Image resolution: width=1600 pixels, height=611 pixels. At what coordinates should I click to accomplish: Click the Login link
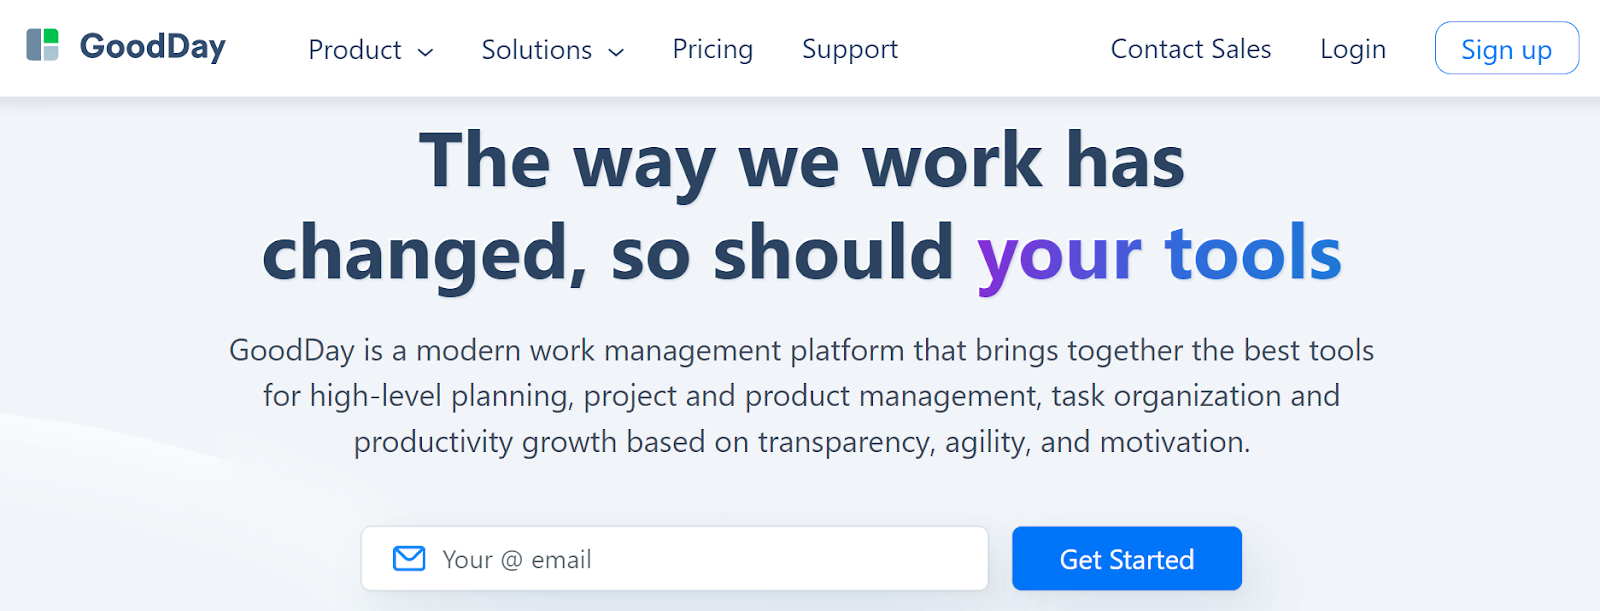coord(1353,49)
